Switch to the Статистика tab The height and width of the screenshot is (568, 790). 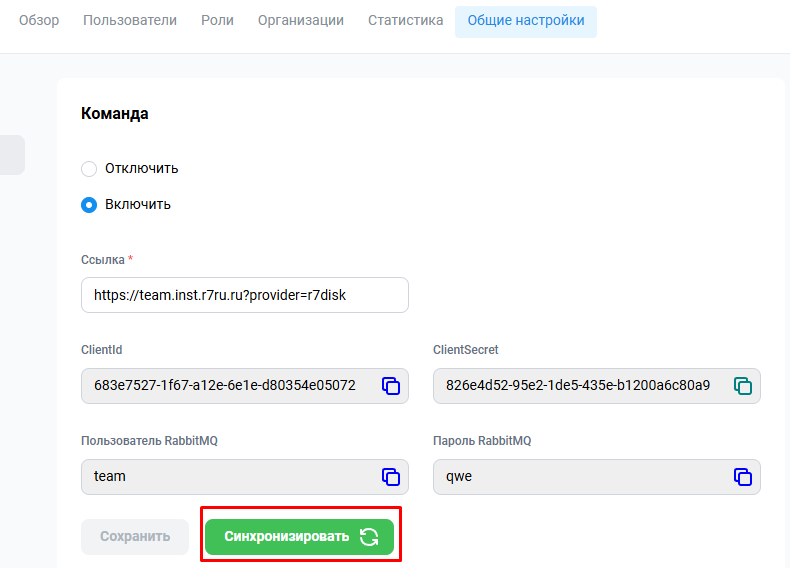click(405, 21)
